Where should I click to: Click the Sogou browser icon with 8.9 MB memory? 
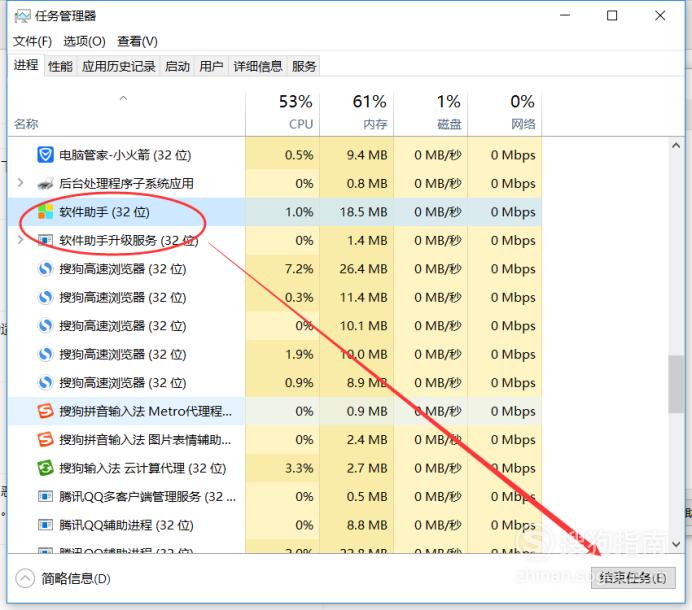45,383
